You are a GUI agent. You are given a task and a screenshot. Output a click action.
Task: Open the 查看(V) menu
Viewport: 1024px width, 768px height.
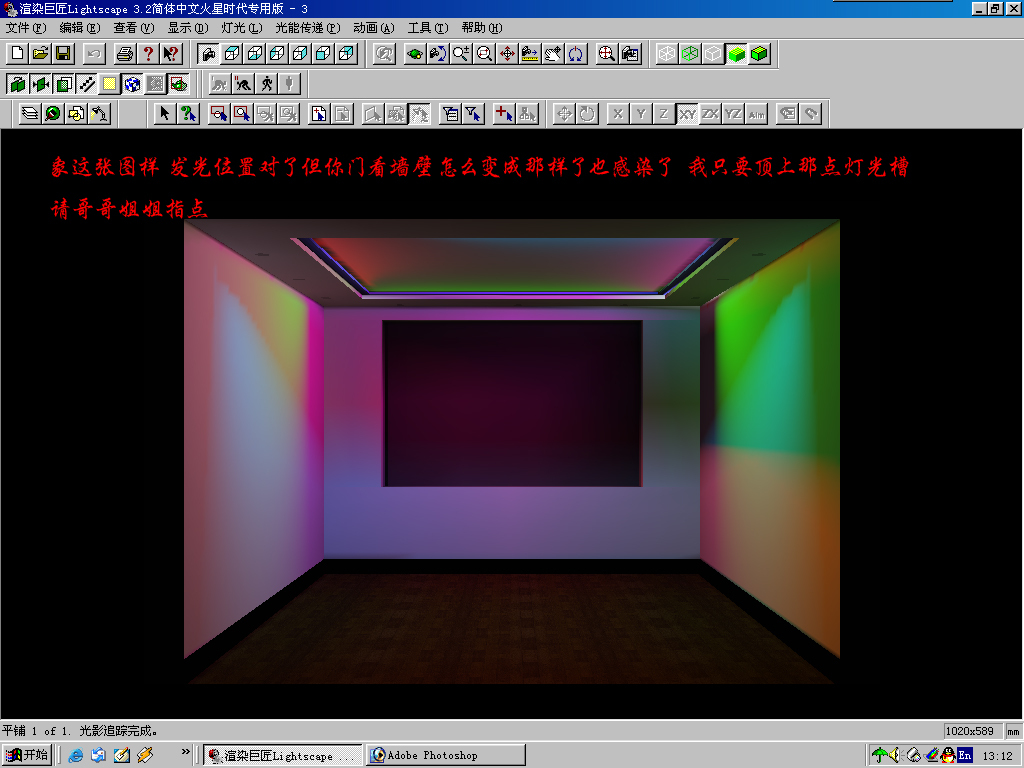[134, 28]
